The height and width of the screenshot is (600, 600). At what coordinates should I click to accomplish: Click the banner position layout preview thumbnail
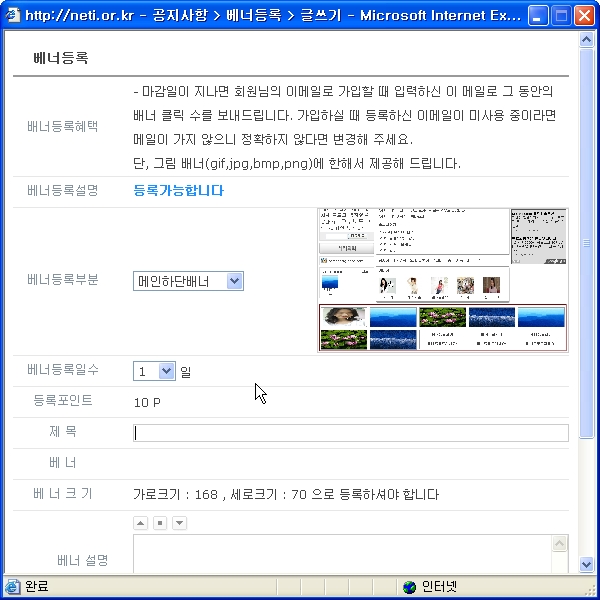click(x=443, y=280)
